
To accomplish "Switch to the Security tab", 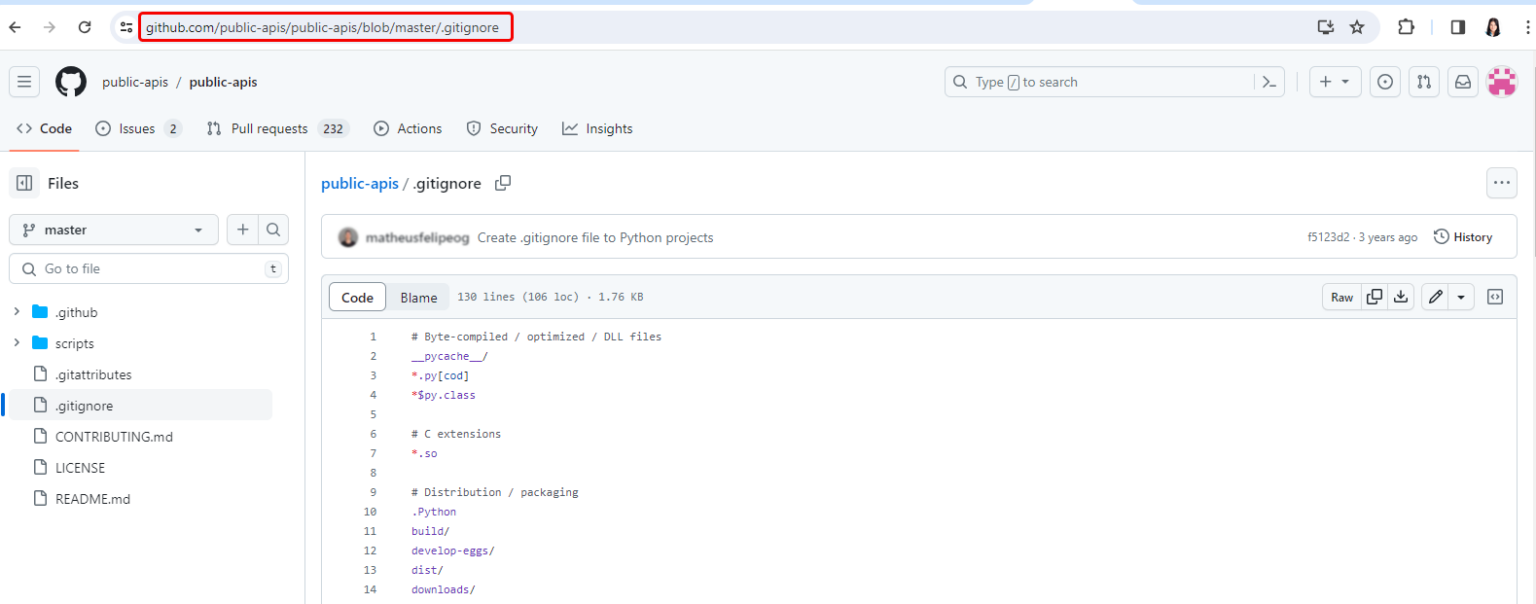I will (x=502, y=128).
